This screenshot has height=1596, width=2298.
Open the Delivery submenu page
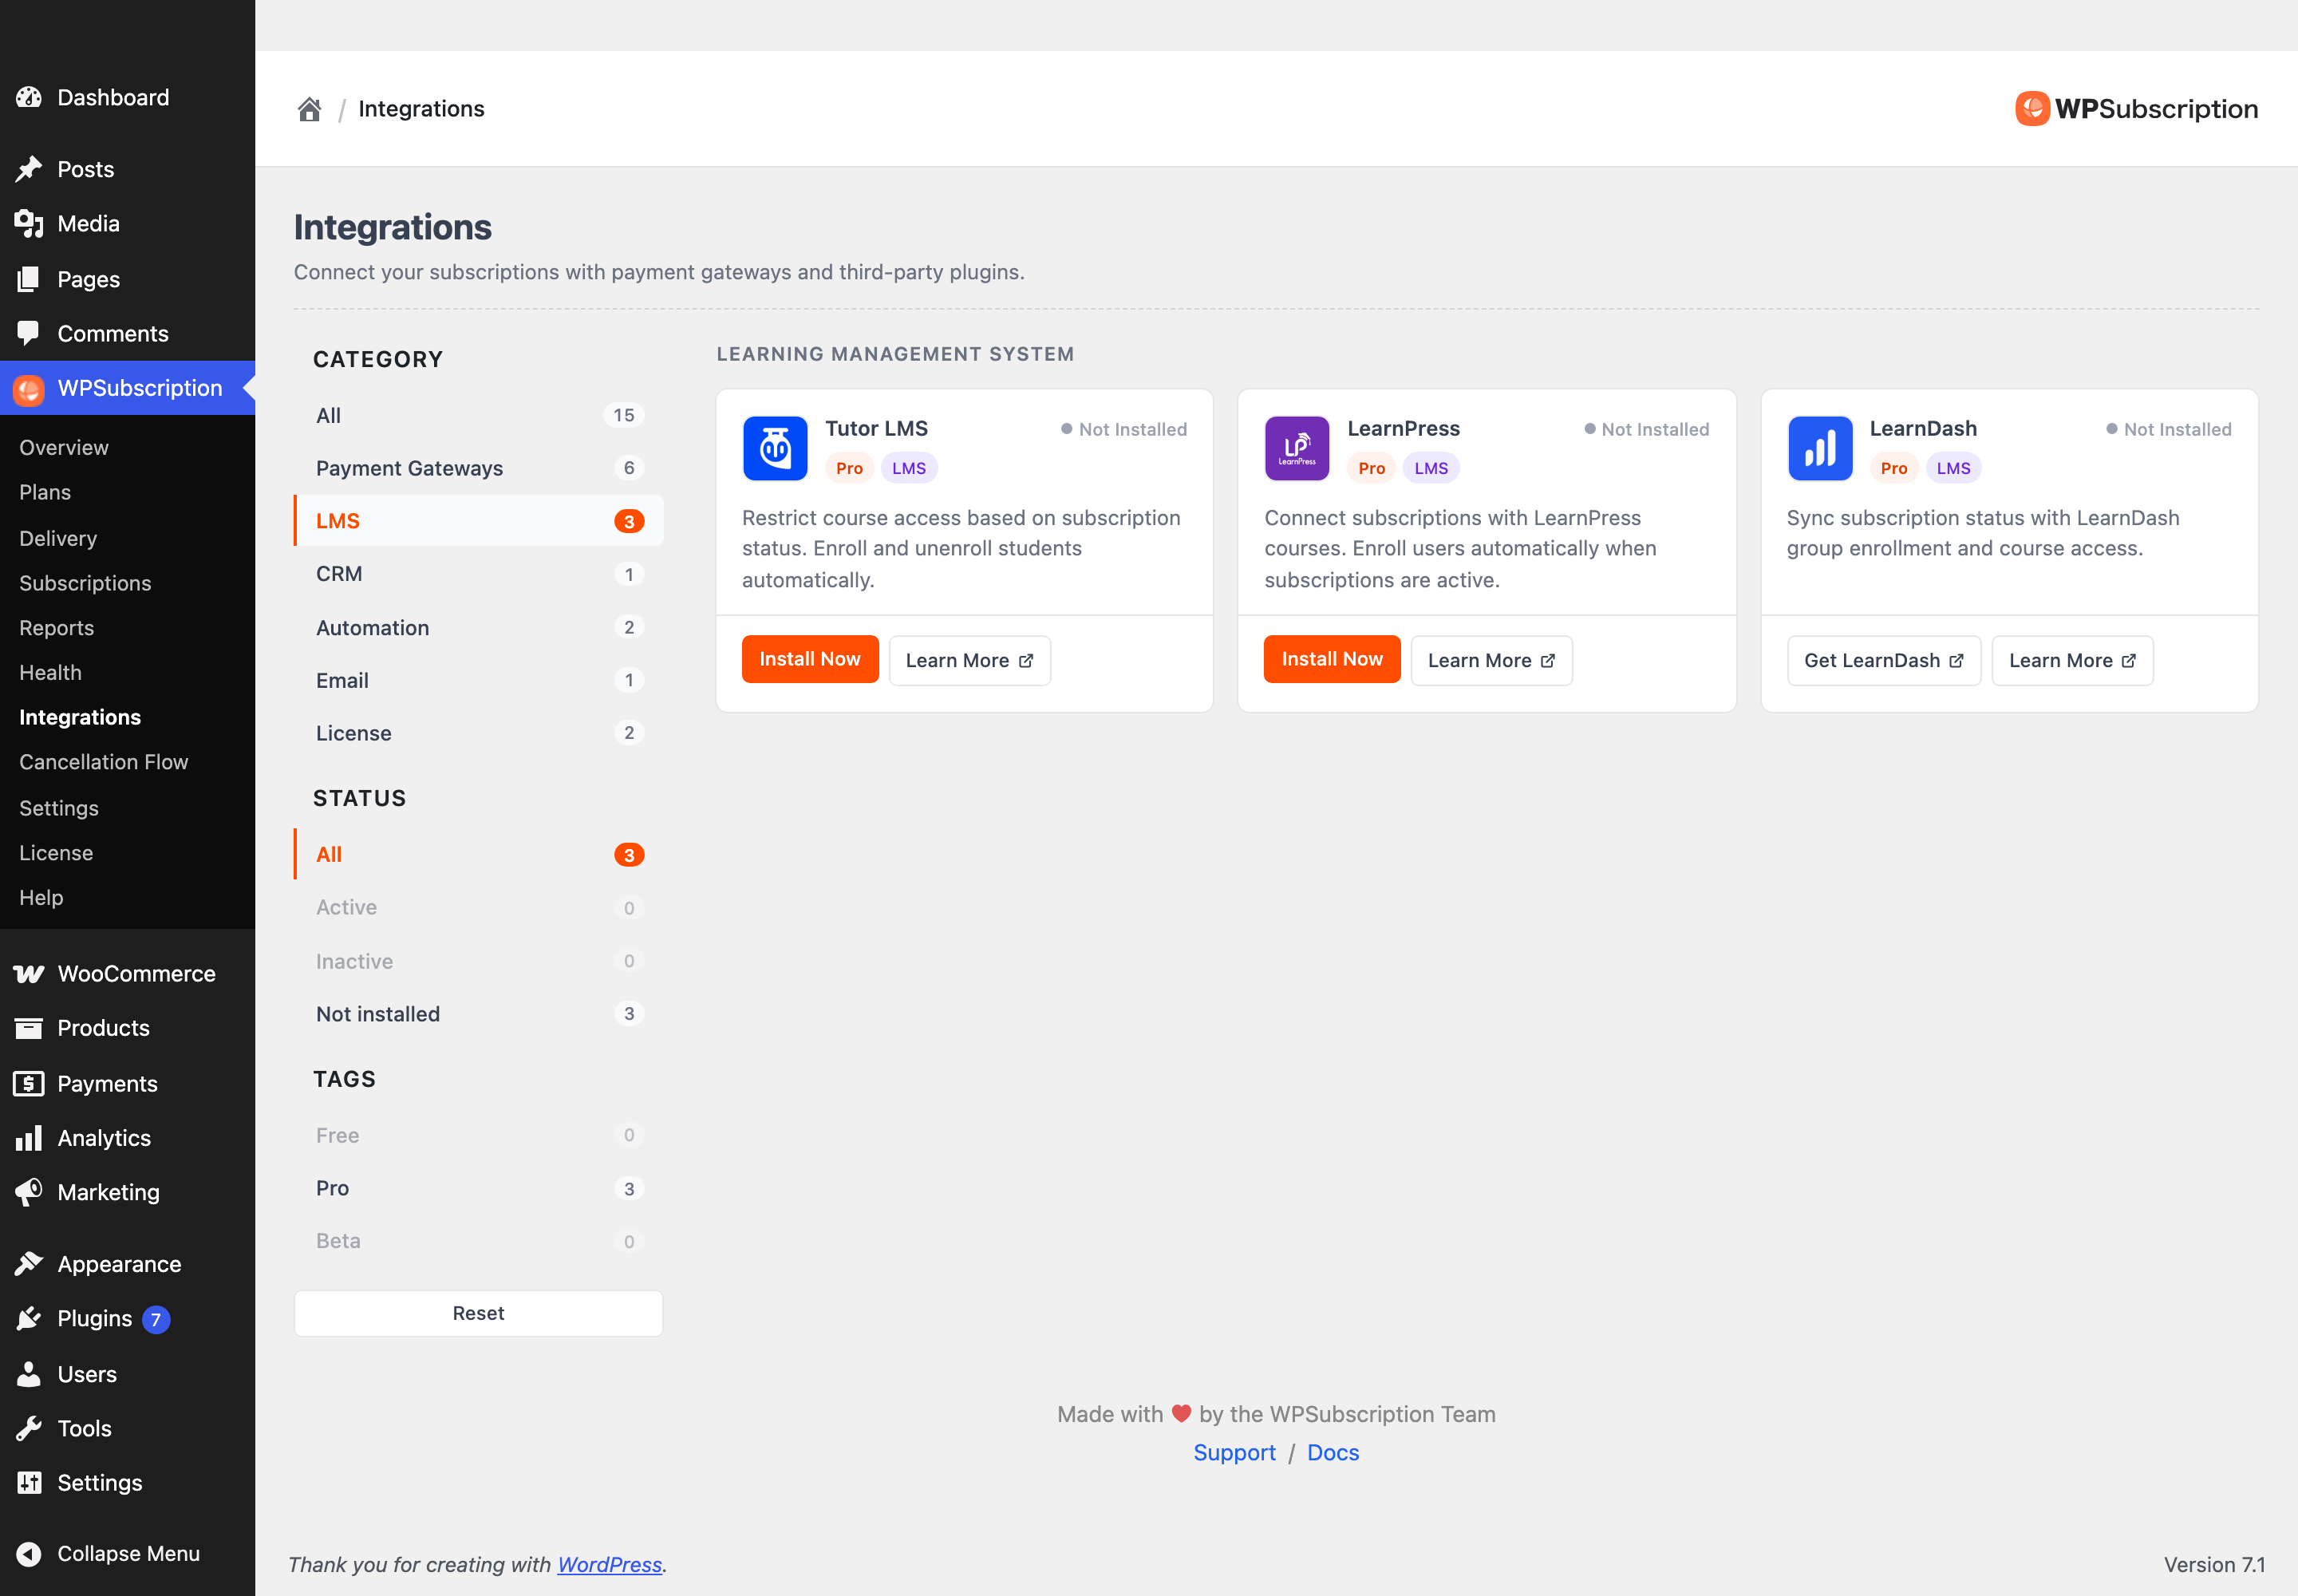[x=58, y=538]
